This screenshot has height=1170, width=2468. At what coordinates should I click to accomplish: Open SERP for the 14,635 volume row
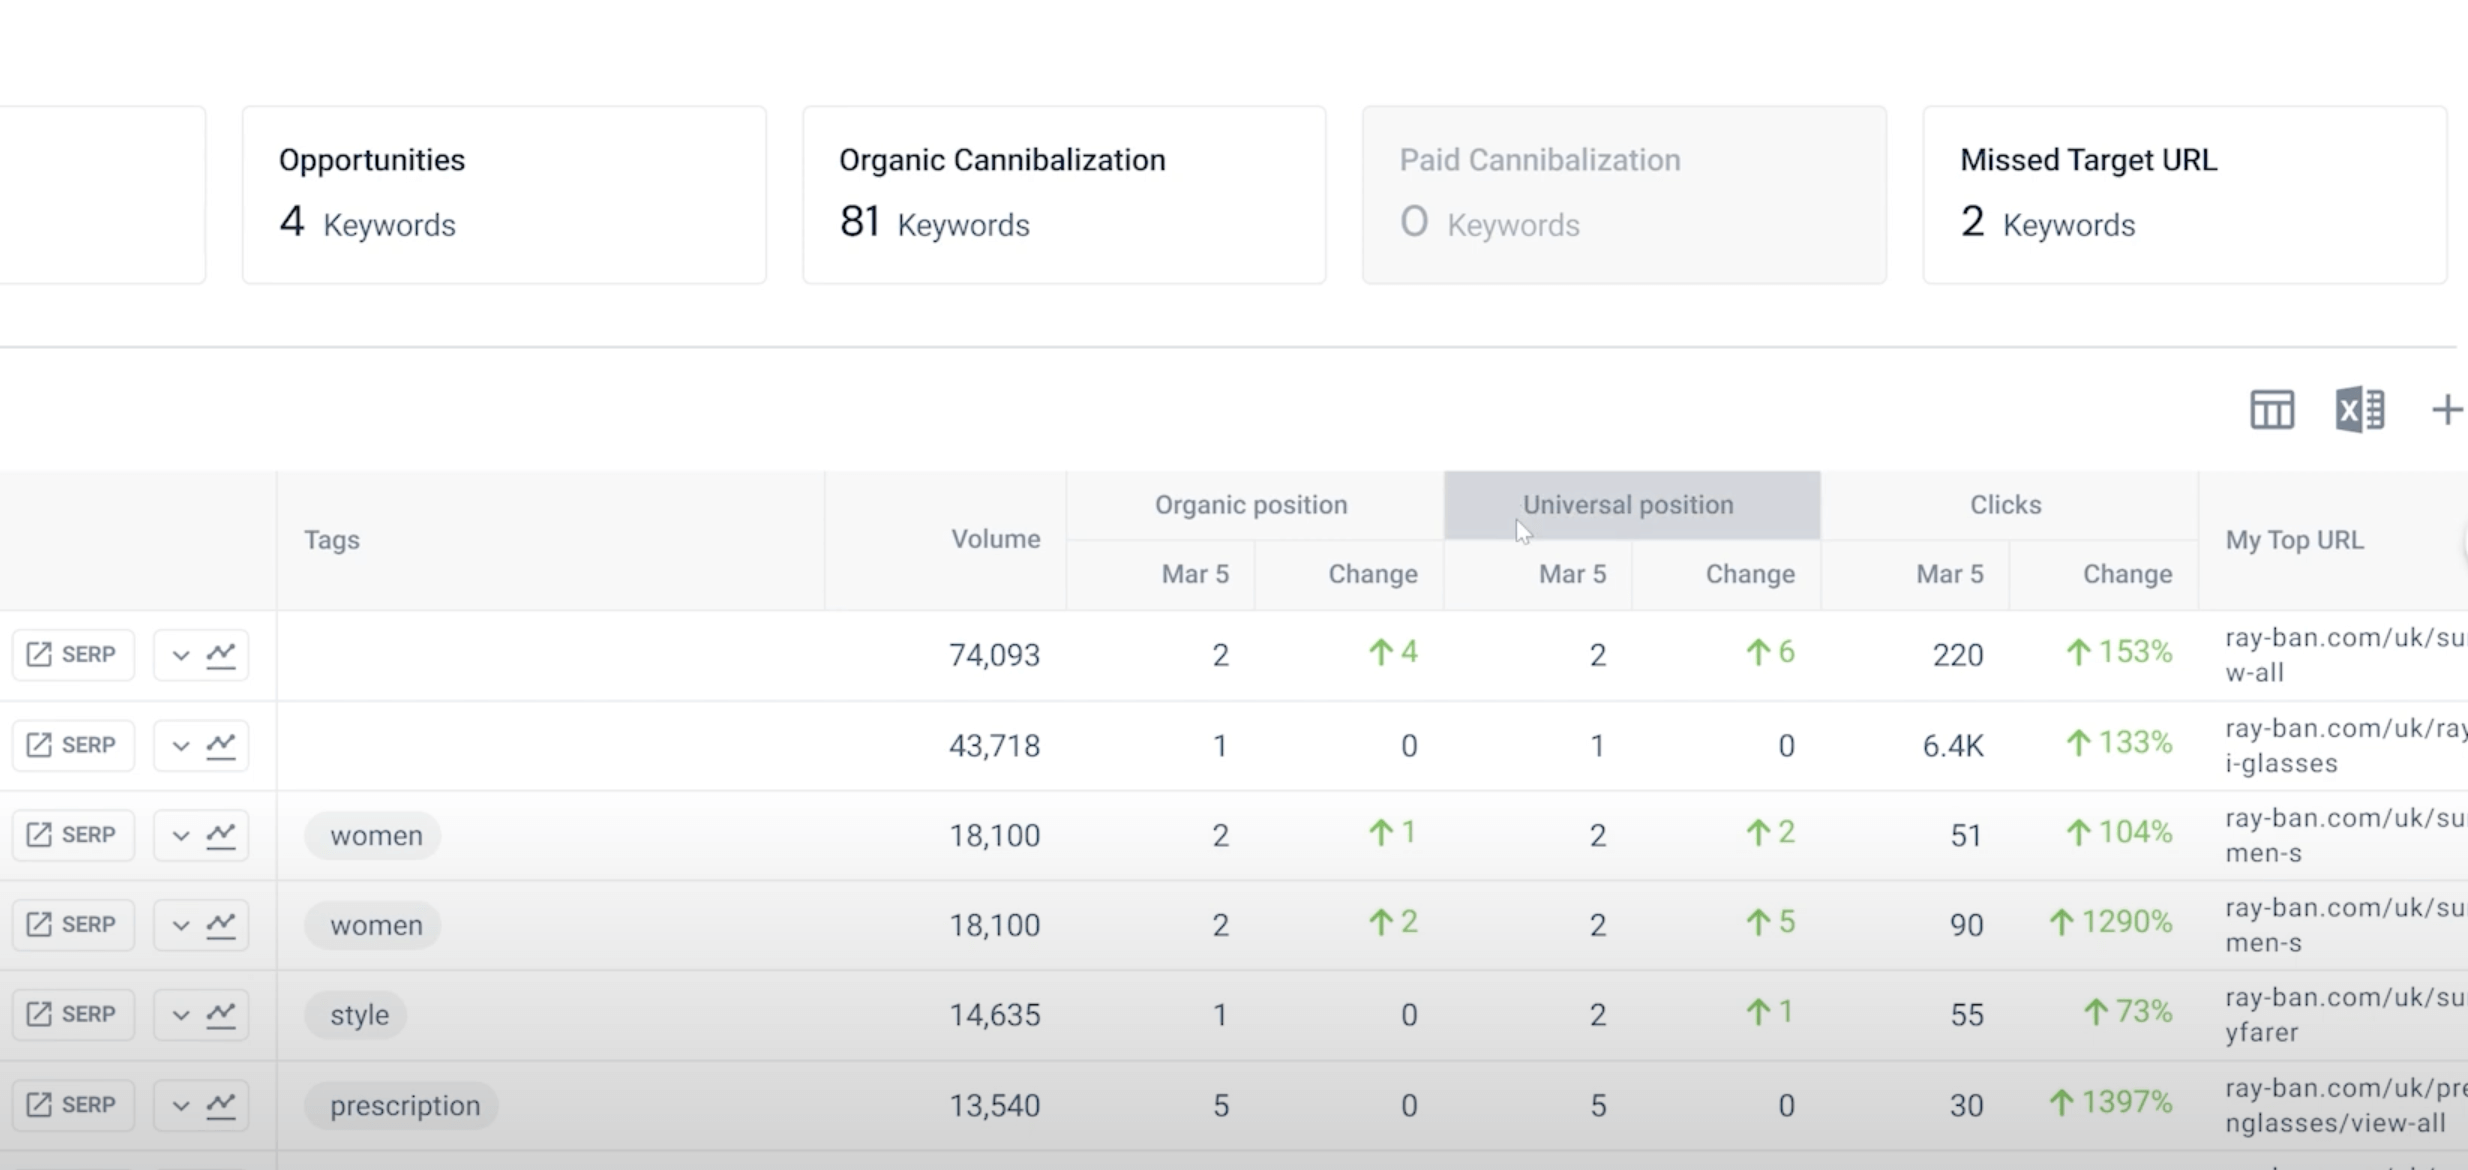(x=73, y=1014)
